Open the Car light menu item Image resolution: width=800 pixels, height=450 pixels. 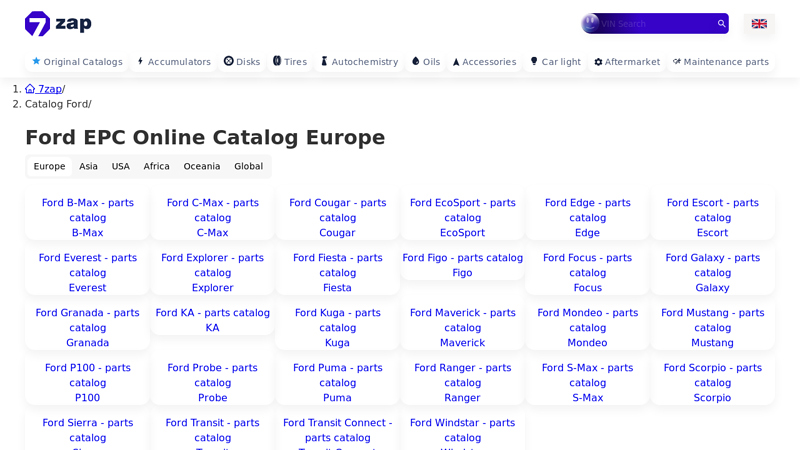(x=556, y=62)
